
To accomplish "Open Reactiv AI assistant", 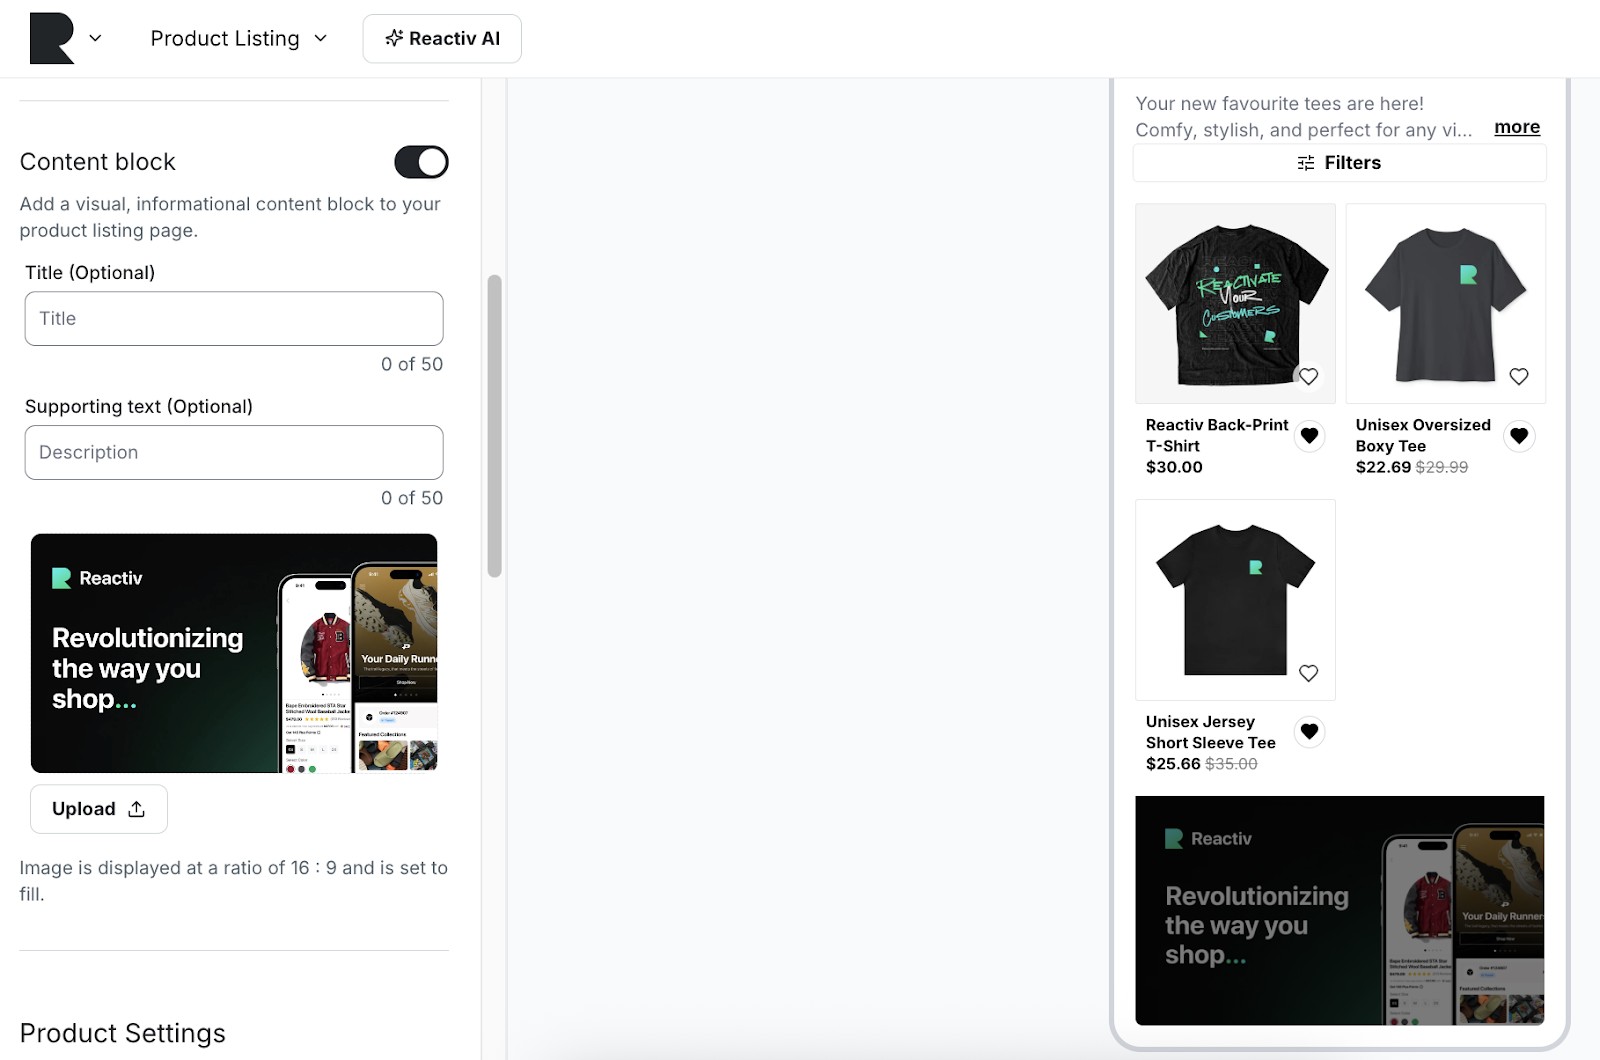I will point(442,38).
